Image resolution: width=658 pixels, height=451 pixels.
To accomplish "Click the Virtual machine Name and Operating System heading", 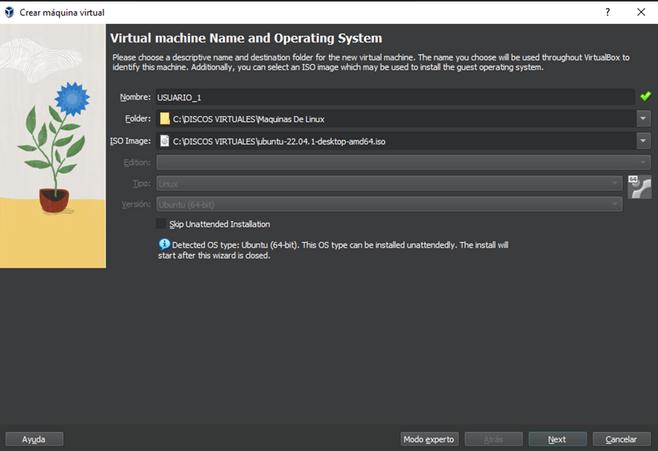I will pos(246,38).
